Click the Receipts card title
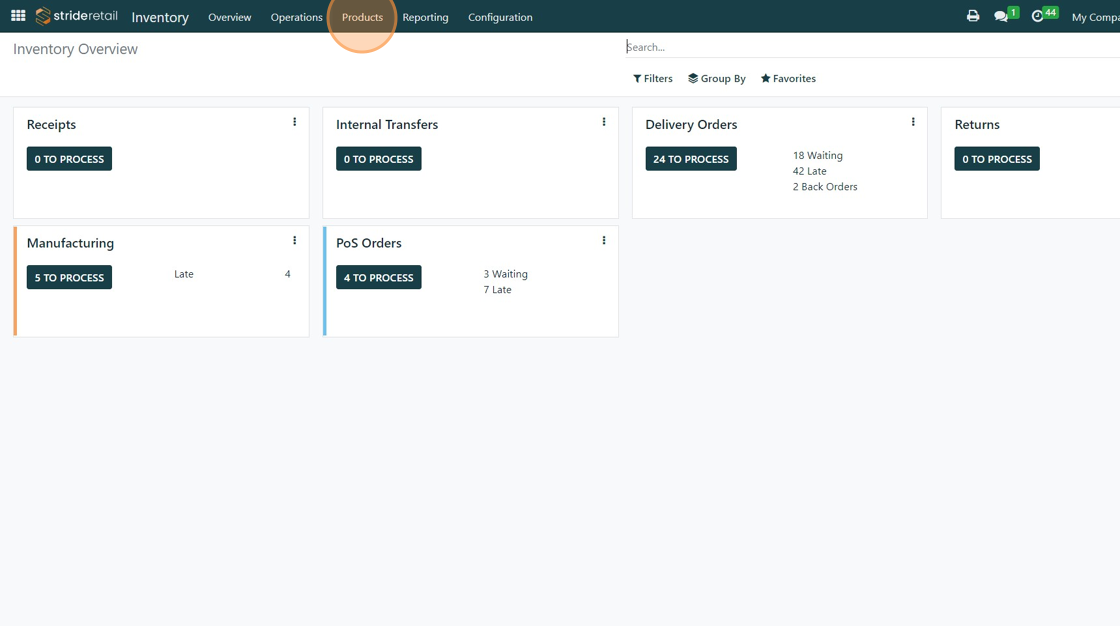This screenshot has height=626, width=1120. [51, 124]
